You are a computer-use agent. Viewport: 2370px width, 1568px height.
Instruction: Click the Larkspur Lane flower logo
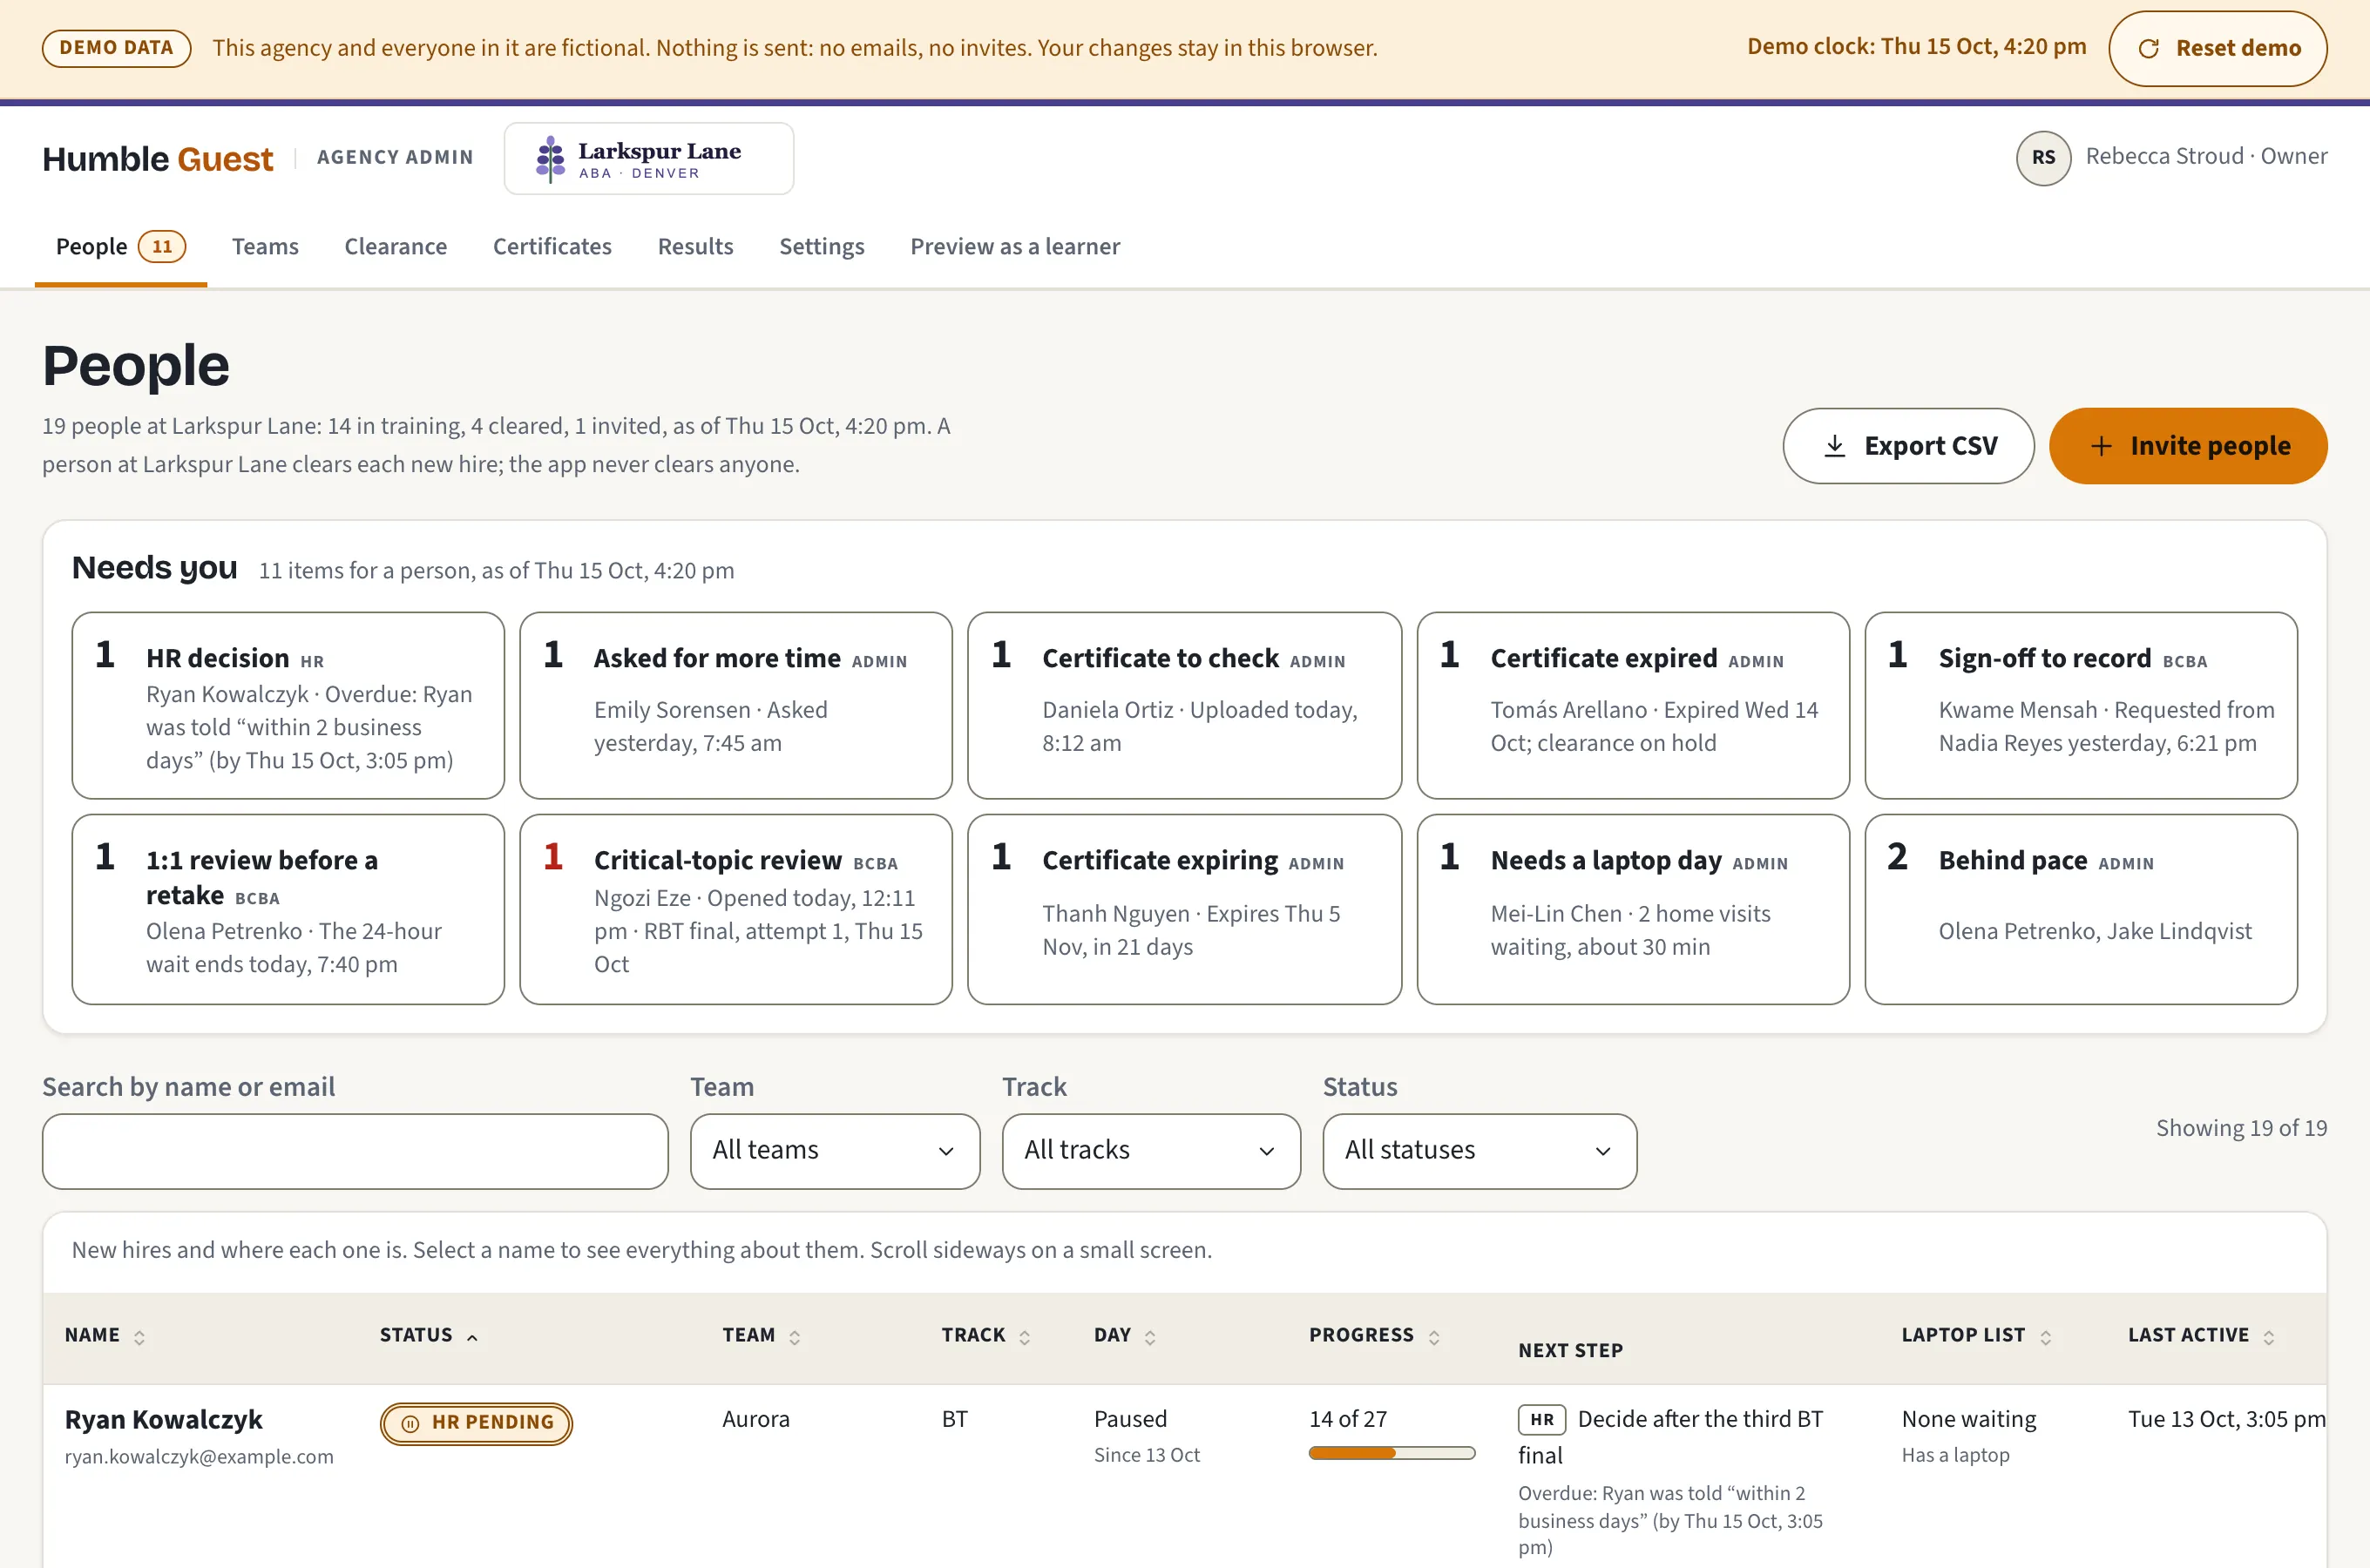(550, 159)
